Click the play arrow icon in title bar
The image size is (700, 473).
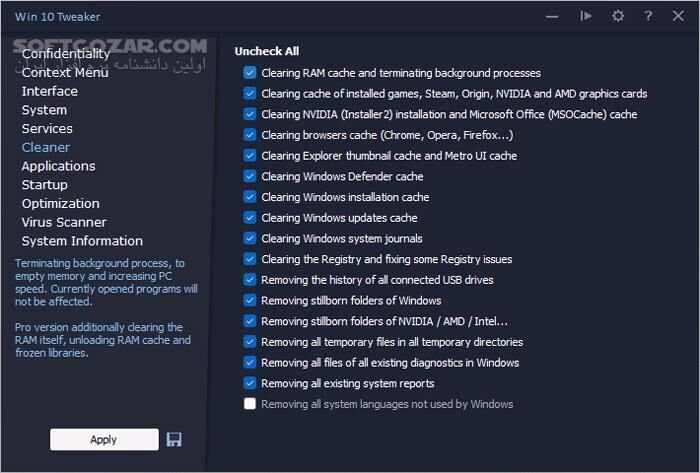tap(587, 16)
